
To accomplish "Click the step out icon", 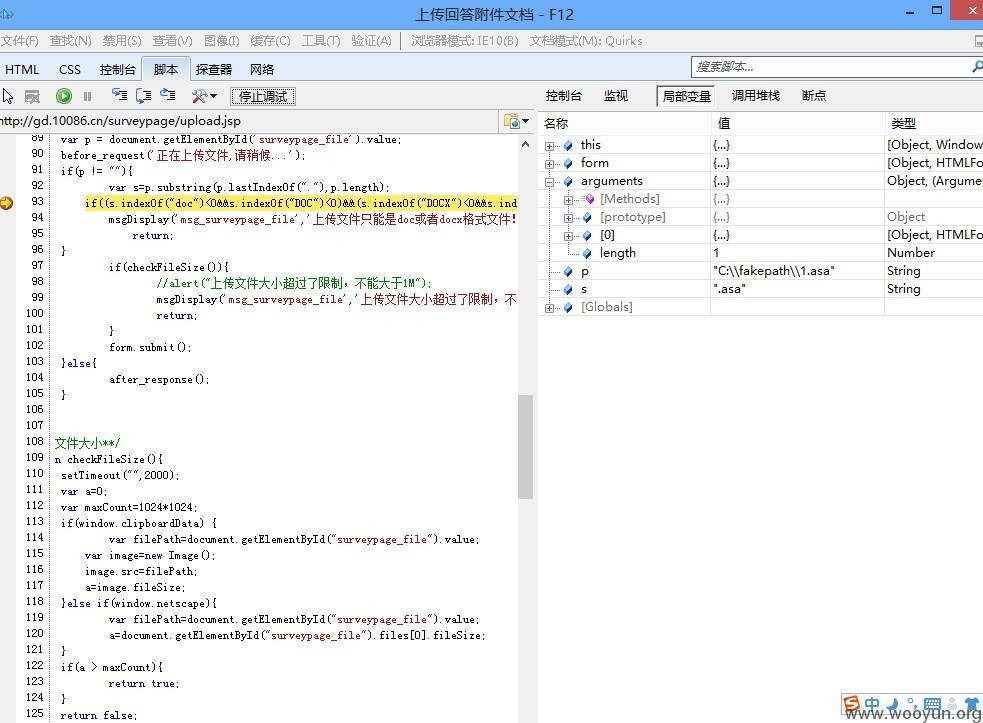I will pyautogui.click(x=167, y=95).
